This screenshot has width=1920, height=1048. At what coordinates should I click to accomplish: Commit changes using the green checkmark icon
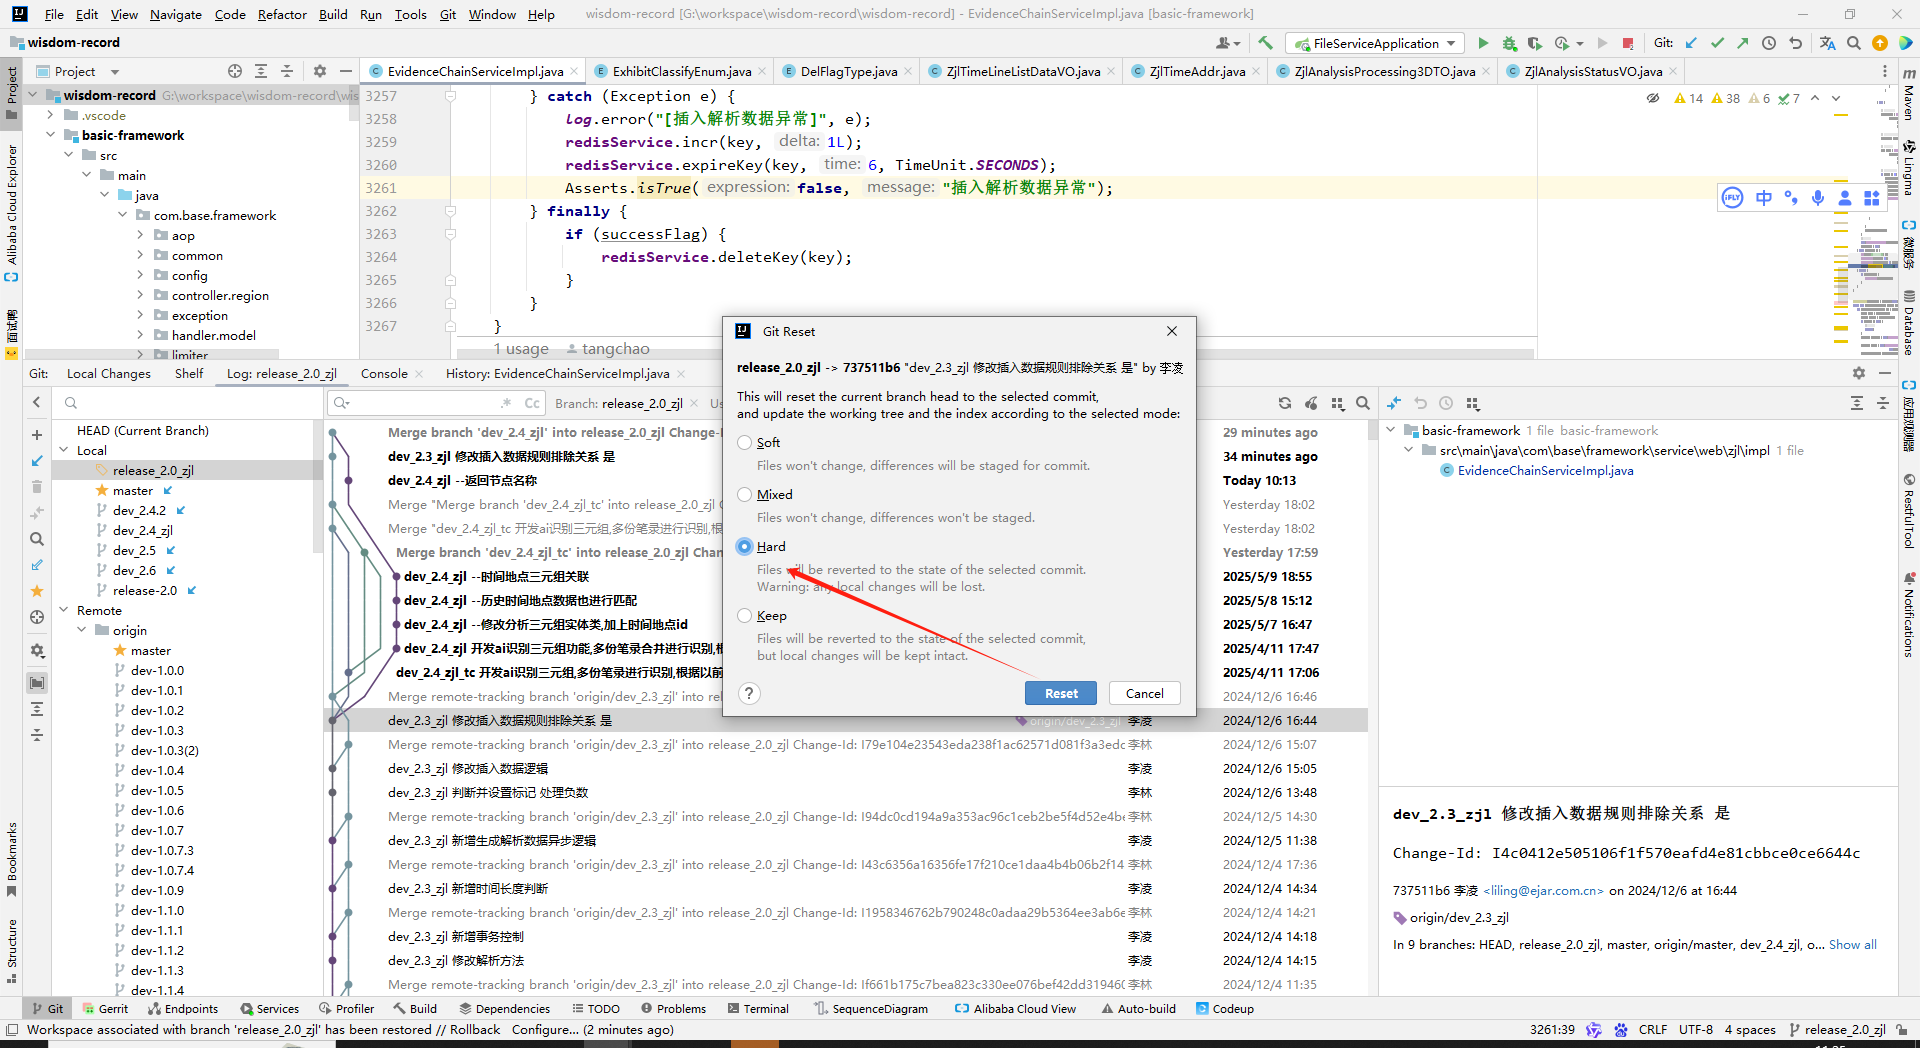(1717, 43)
